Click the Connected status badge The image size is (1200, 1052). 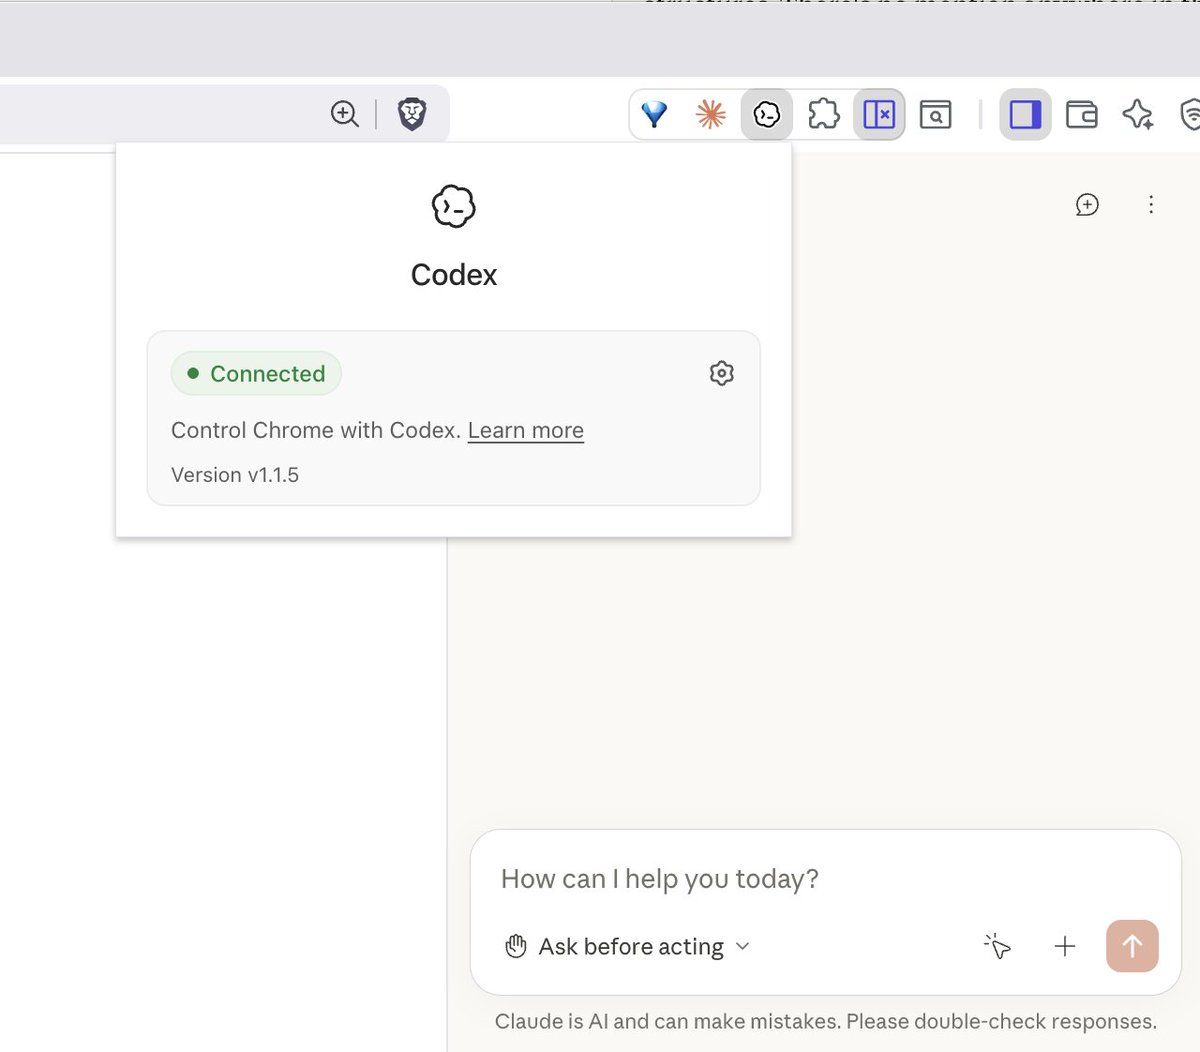[256, 373]
